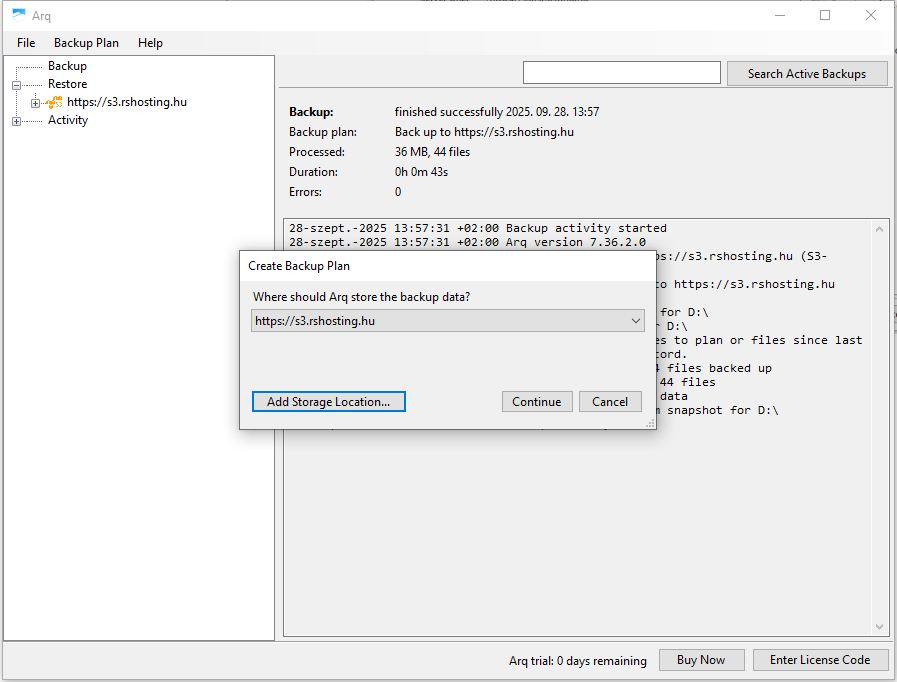The width and height of the screenshot is (897, 682).
Task: Click the backup search text field
Action: pyautogui.click(x=621, y=73)
